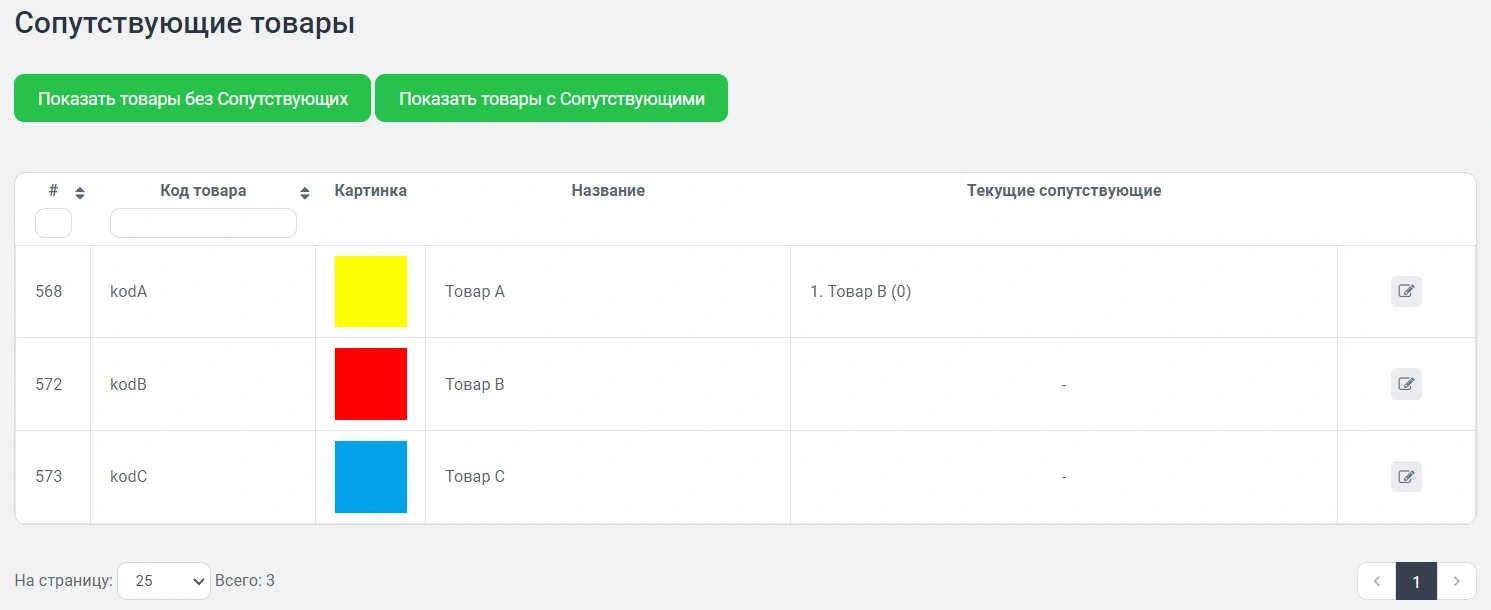
Task: Select the kodB product code cell
Action: tap(129, 384)
